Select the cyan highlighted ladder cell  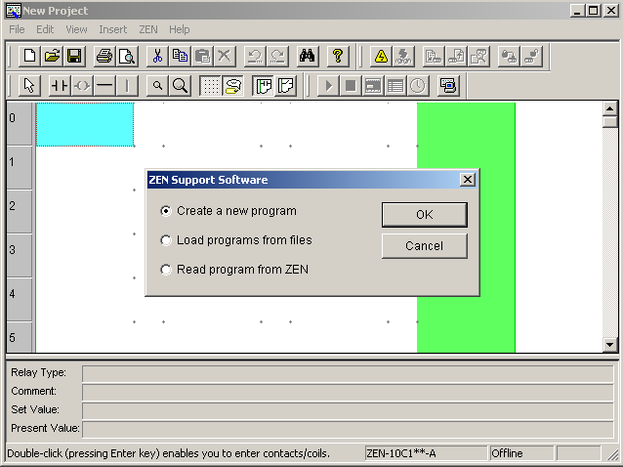85,124
